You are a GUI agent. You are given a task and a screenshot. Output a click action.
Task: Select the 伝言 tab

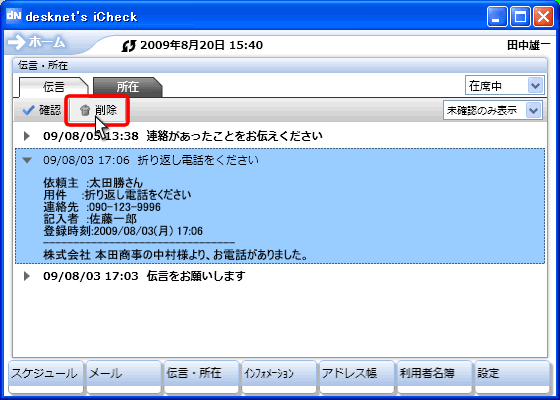pos(54,87)
